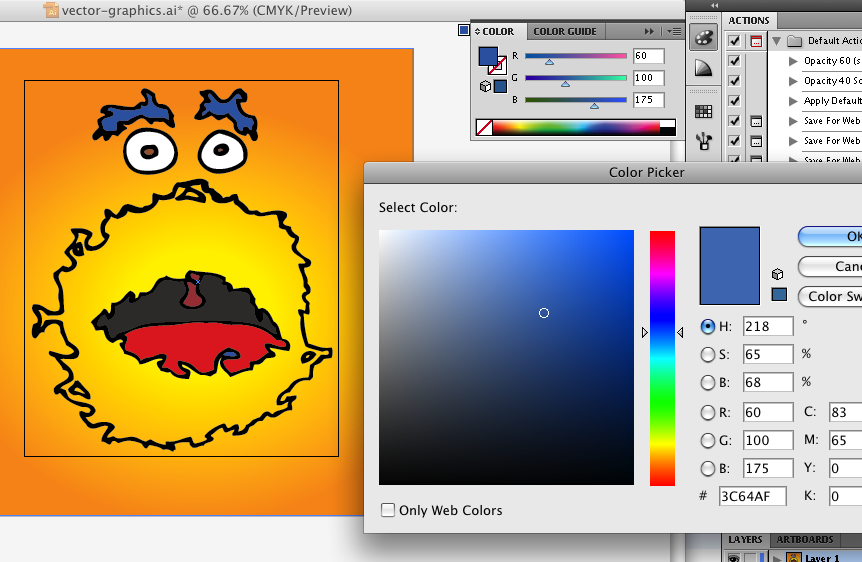The width and height of the screenshot is (862, 562).
Task: Click the out-of-gamut cube icon in Color Picker
Action: 777,274
